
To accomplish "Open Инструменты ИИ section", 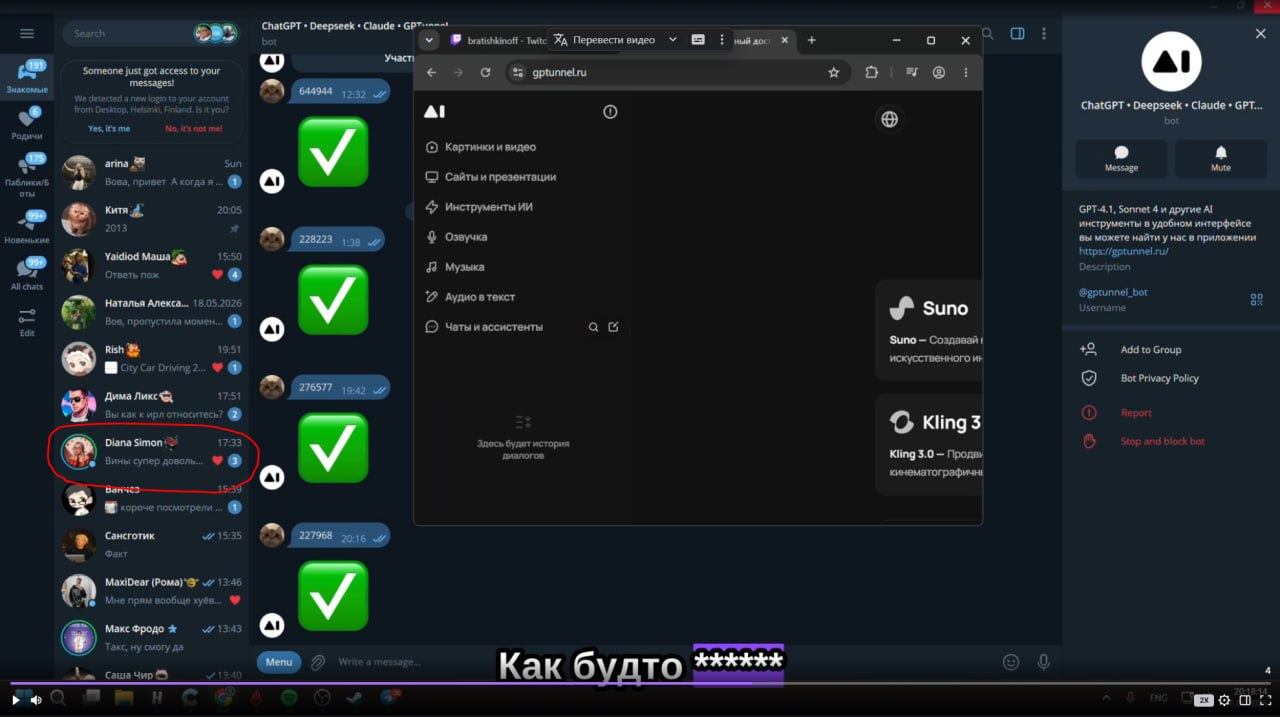I will (479, 207).
